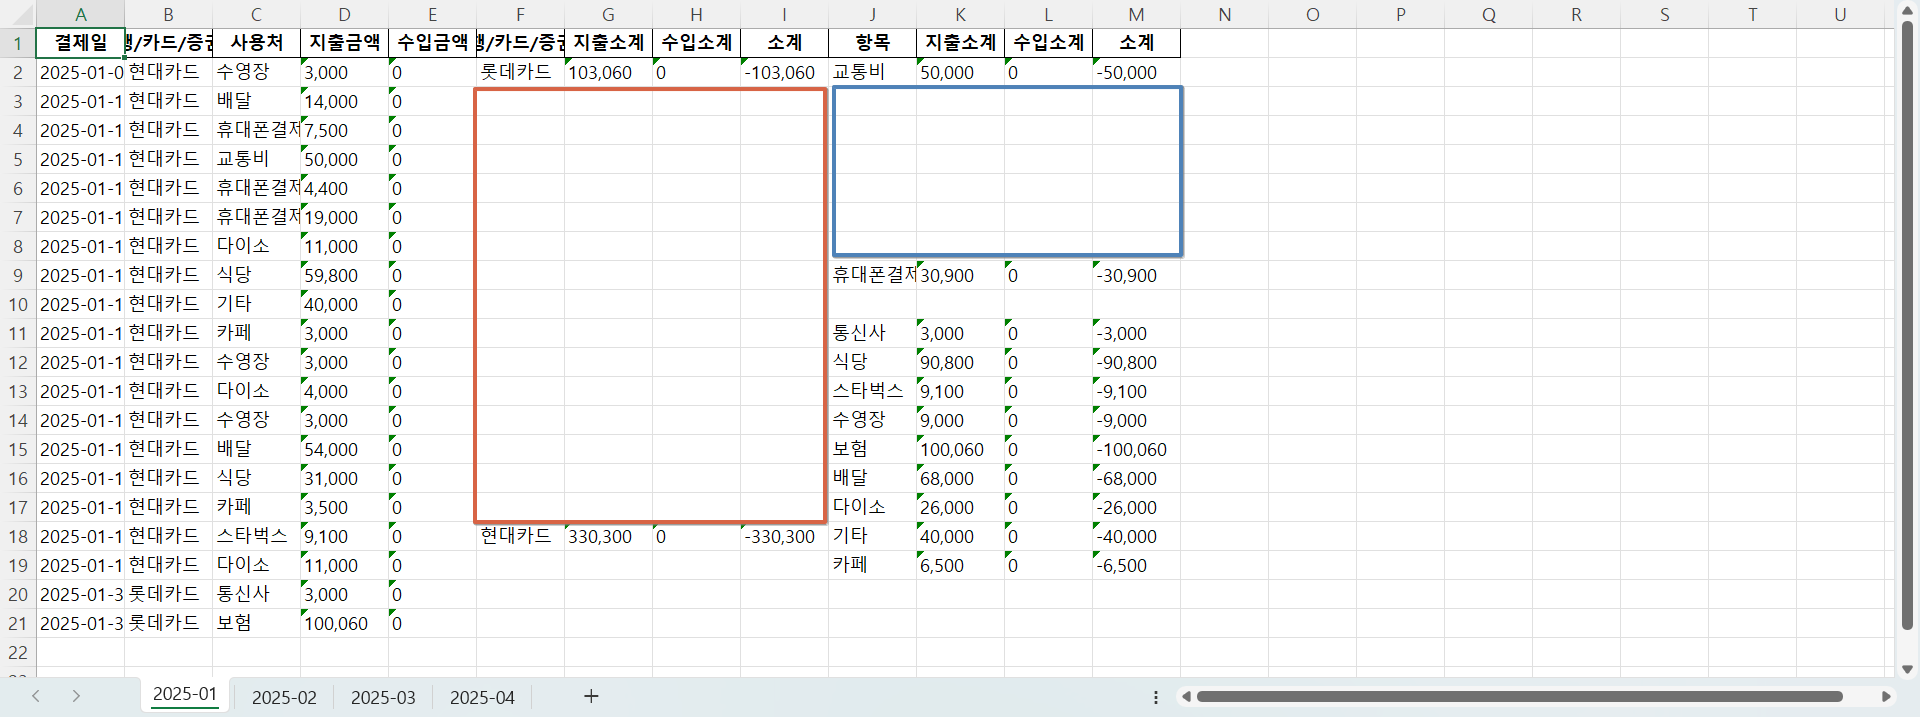Select cell showing 14,000
This screenshot has height=717, width=1920.
tap(344, 101)
